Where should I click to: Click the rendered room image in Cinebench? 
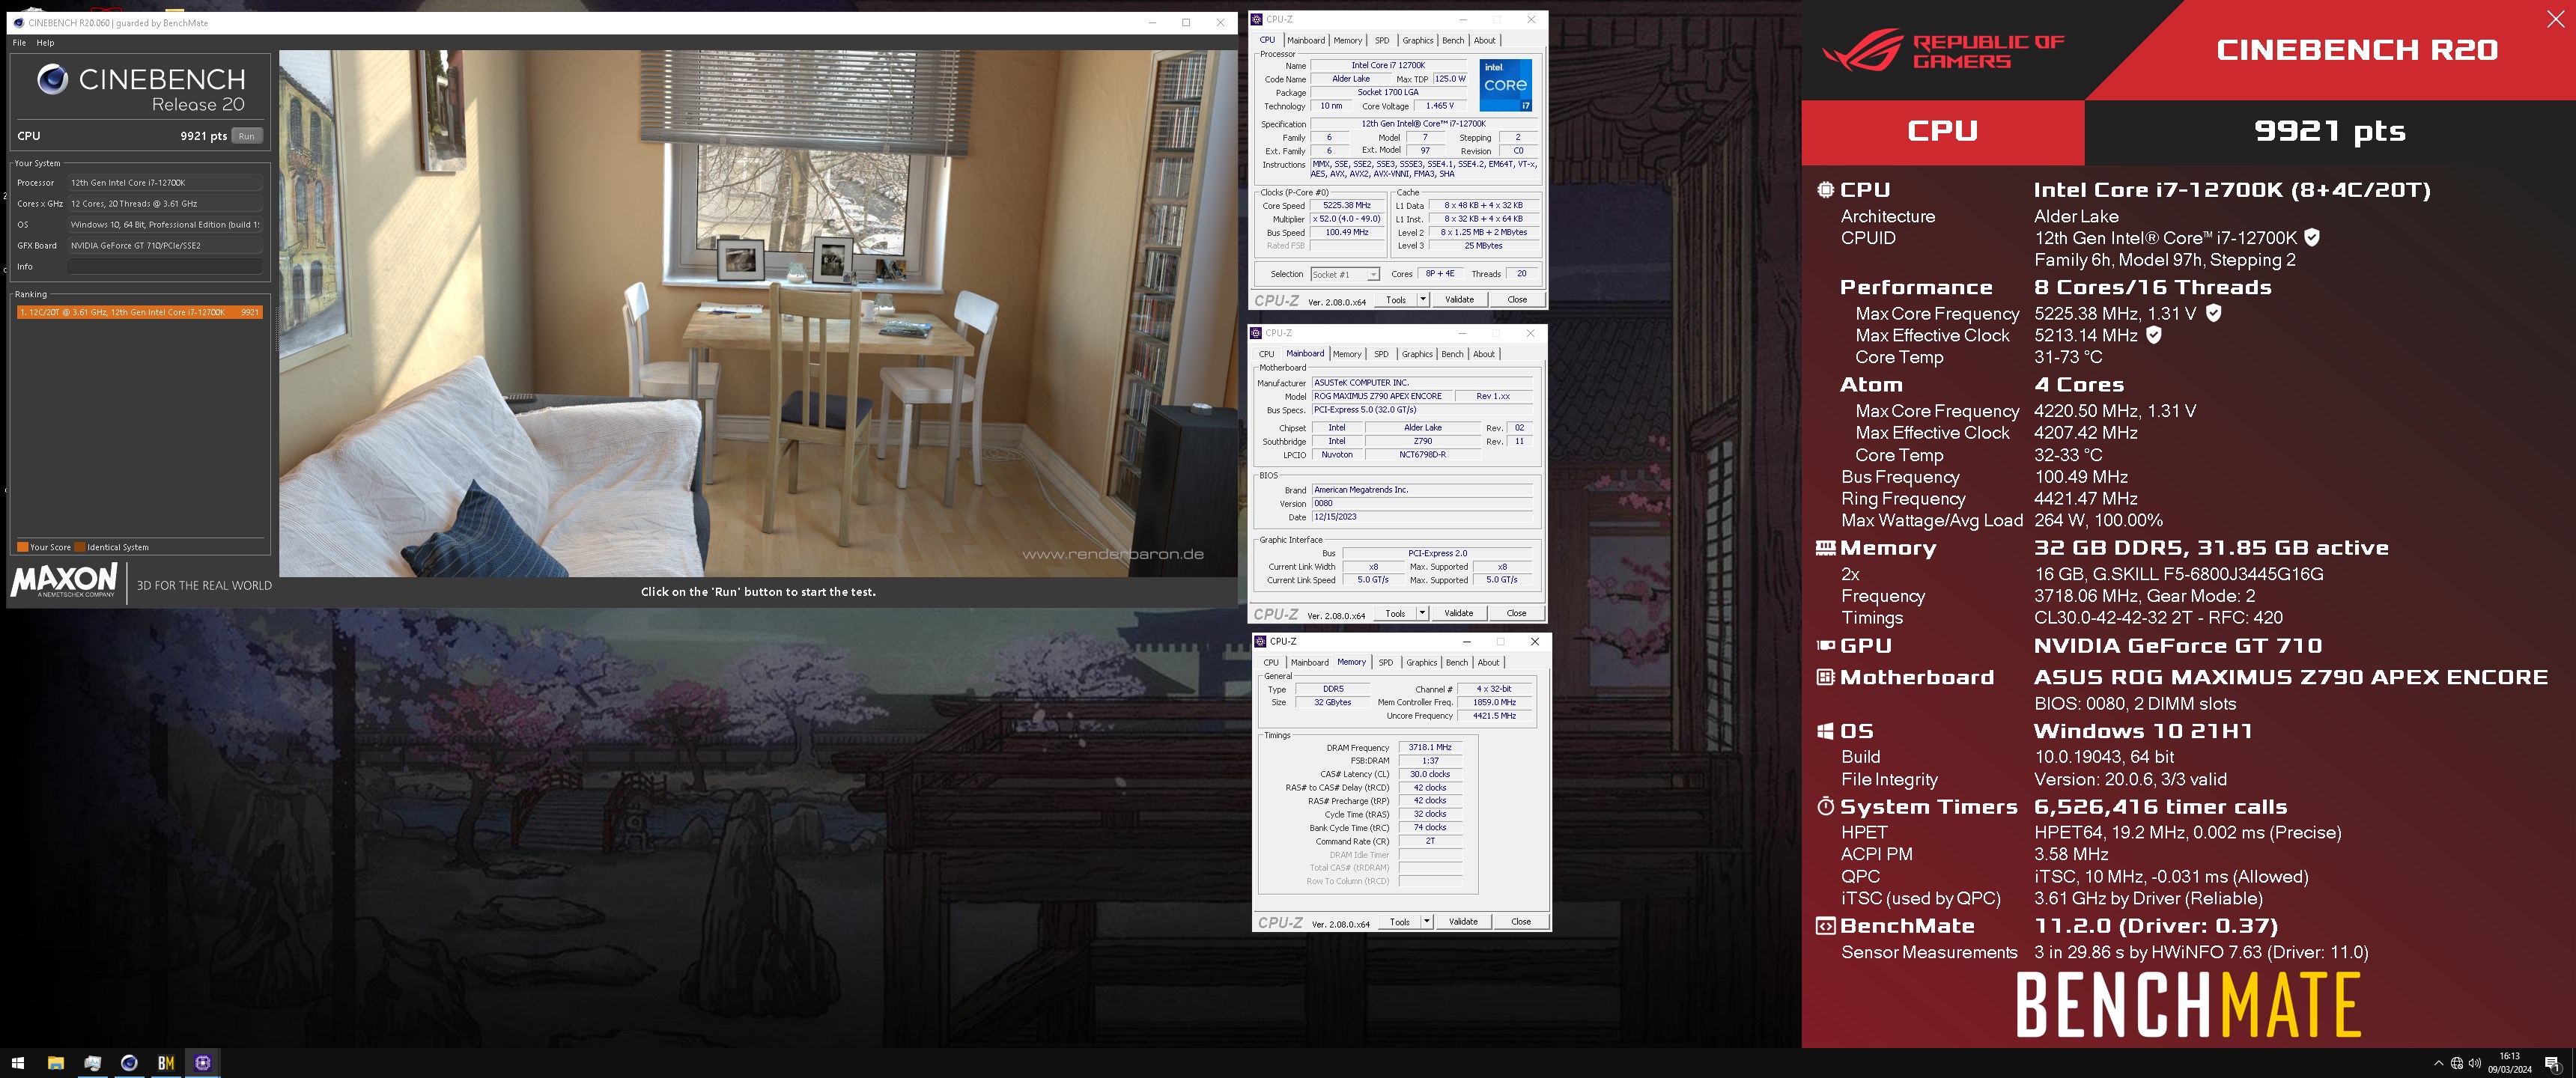pyautogui.click(x=757, y=313)
